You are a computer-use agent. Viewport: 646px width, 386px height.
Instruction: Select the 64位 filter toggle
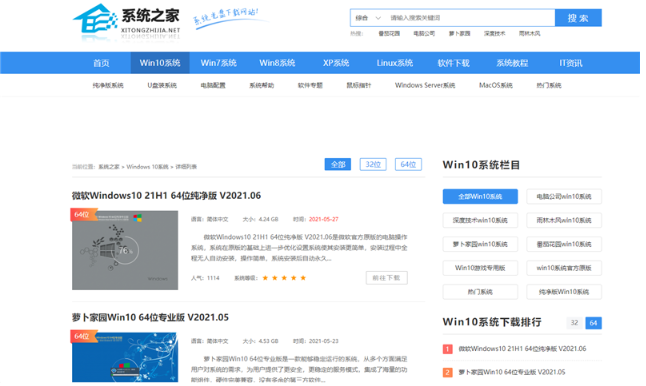click(x=408, y=164)
